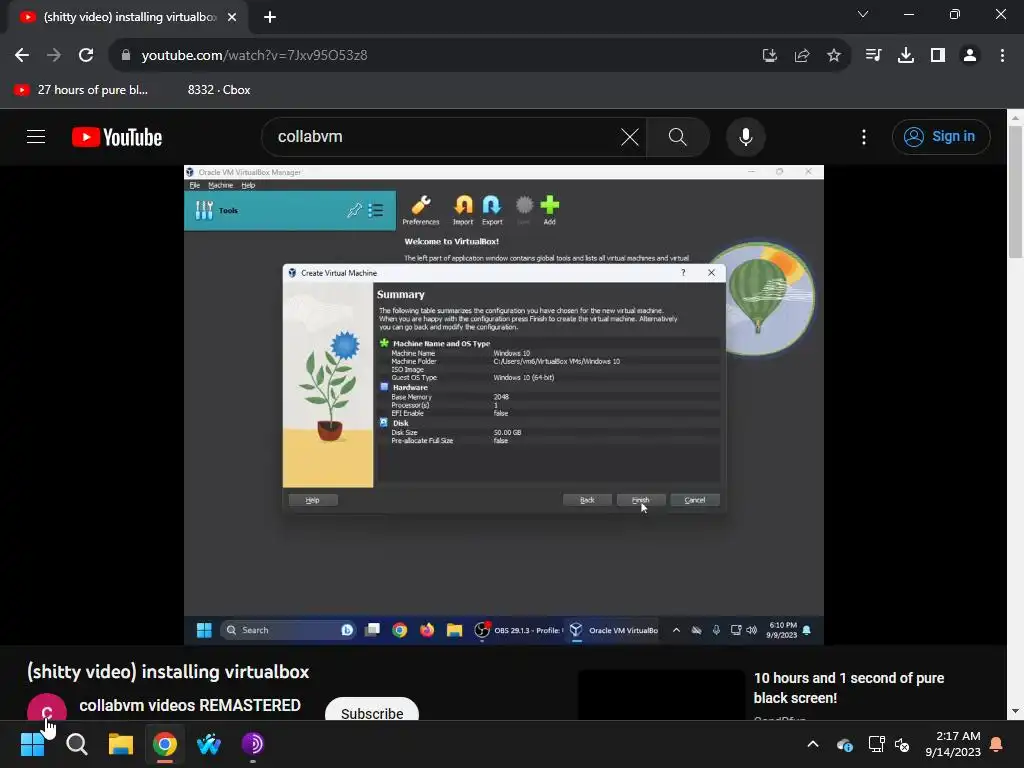
Task: Click Finish in Create Virtual Machine dialog
Action: [641, 500]
